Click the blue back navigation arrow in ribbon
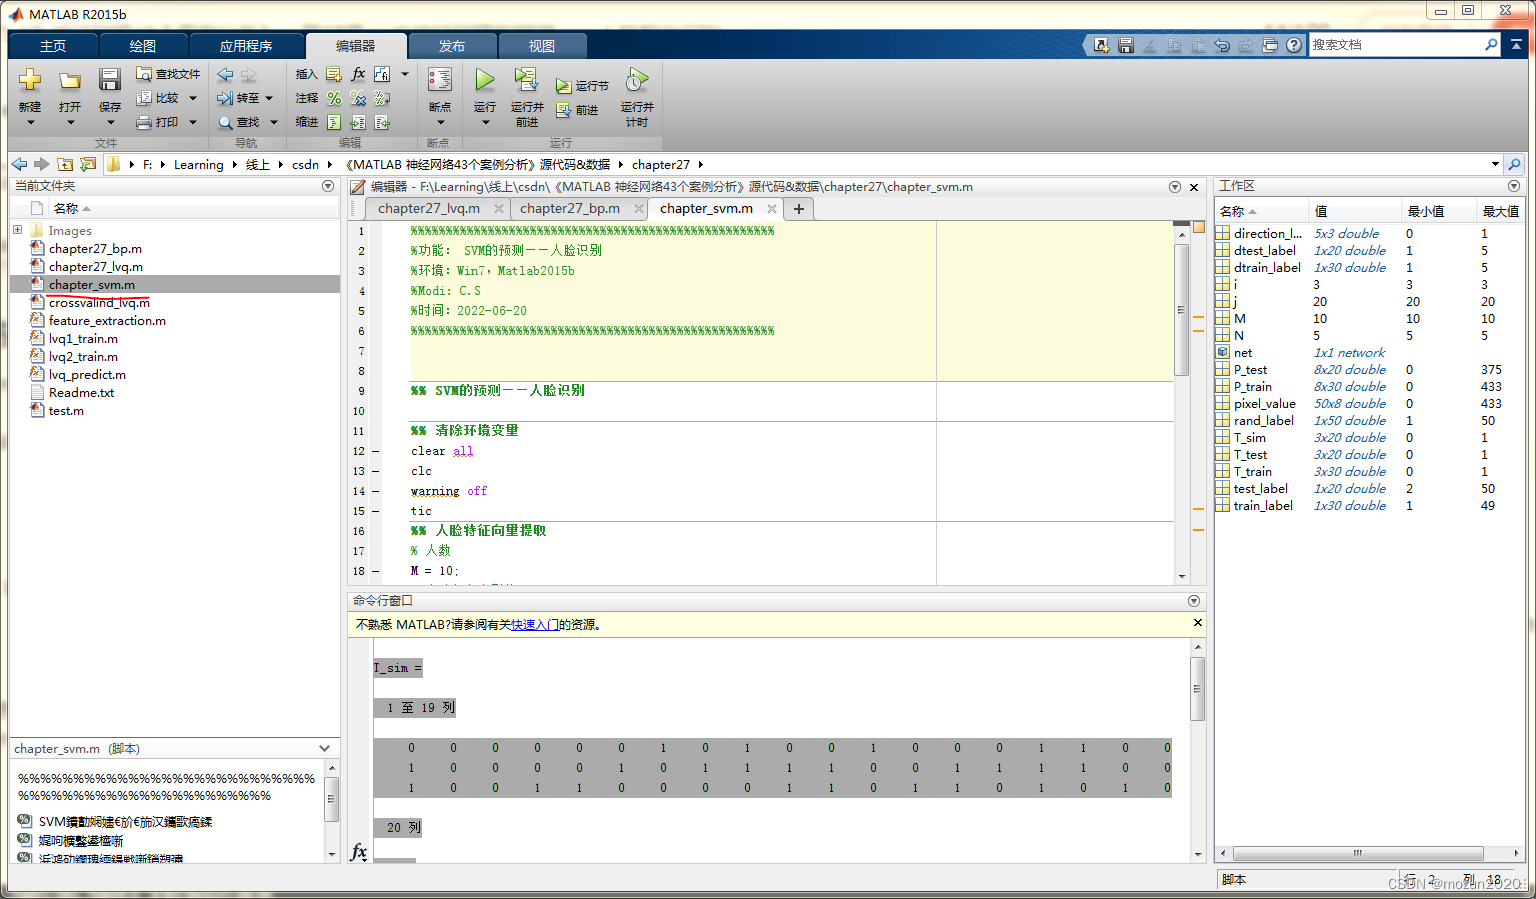 point(225,75)
